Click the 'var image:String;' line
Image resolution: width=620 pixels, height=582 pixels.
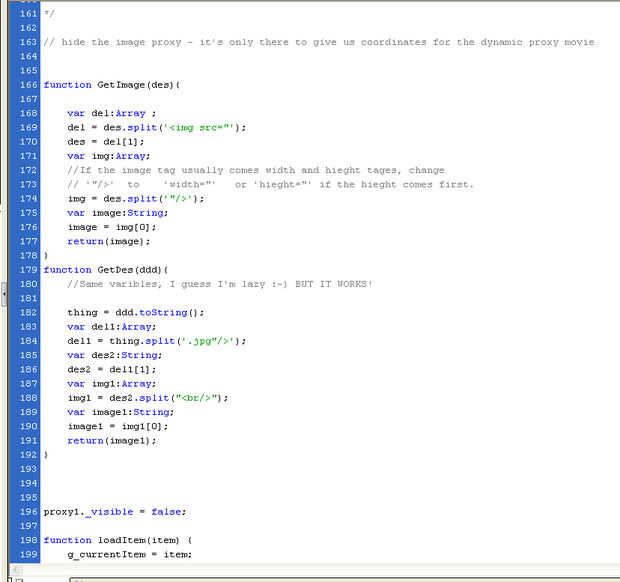coord(117,213)
